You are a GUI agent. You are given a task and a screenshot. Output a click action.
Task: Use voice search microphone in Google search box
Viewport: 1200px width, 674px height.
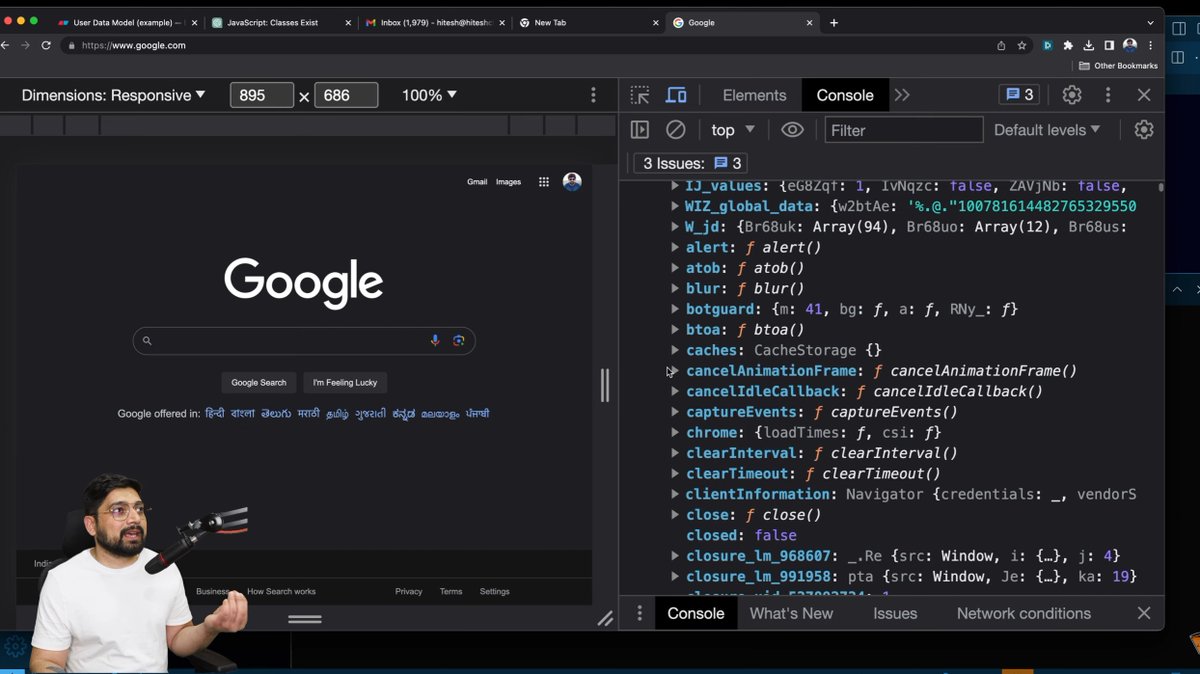pyautogui.click(x=435, y=341)
